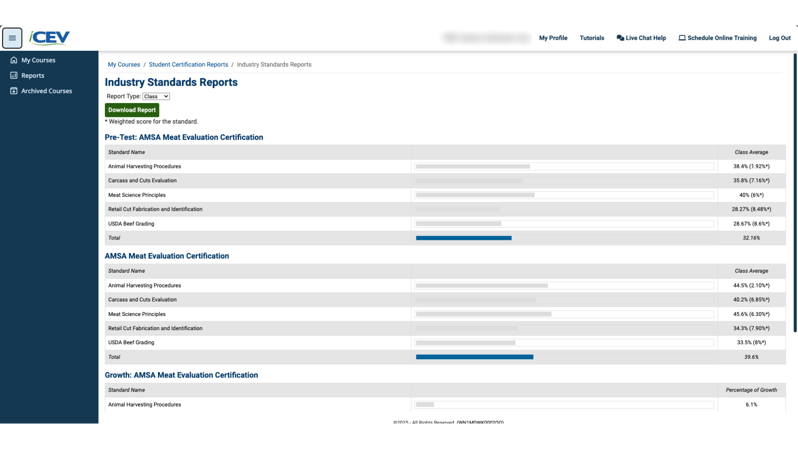Click the Industry Standards Reports breadcrumb text
798x449 pixels.
[274, 65]
